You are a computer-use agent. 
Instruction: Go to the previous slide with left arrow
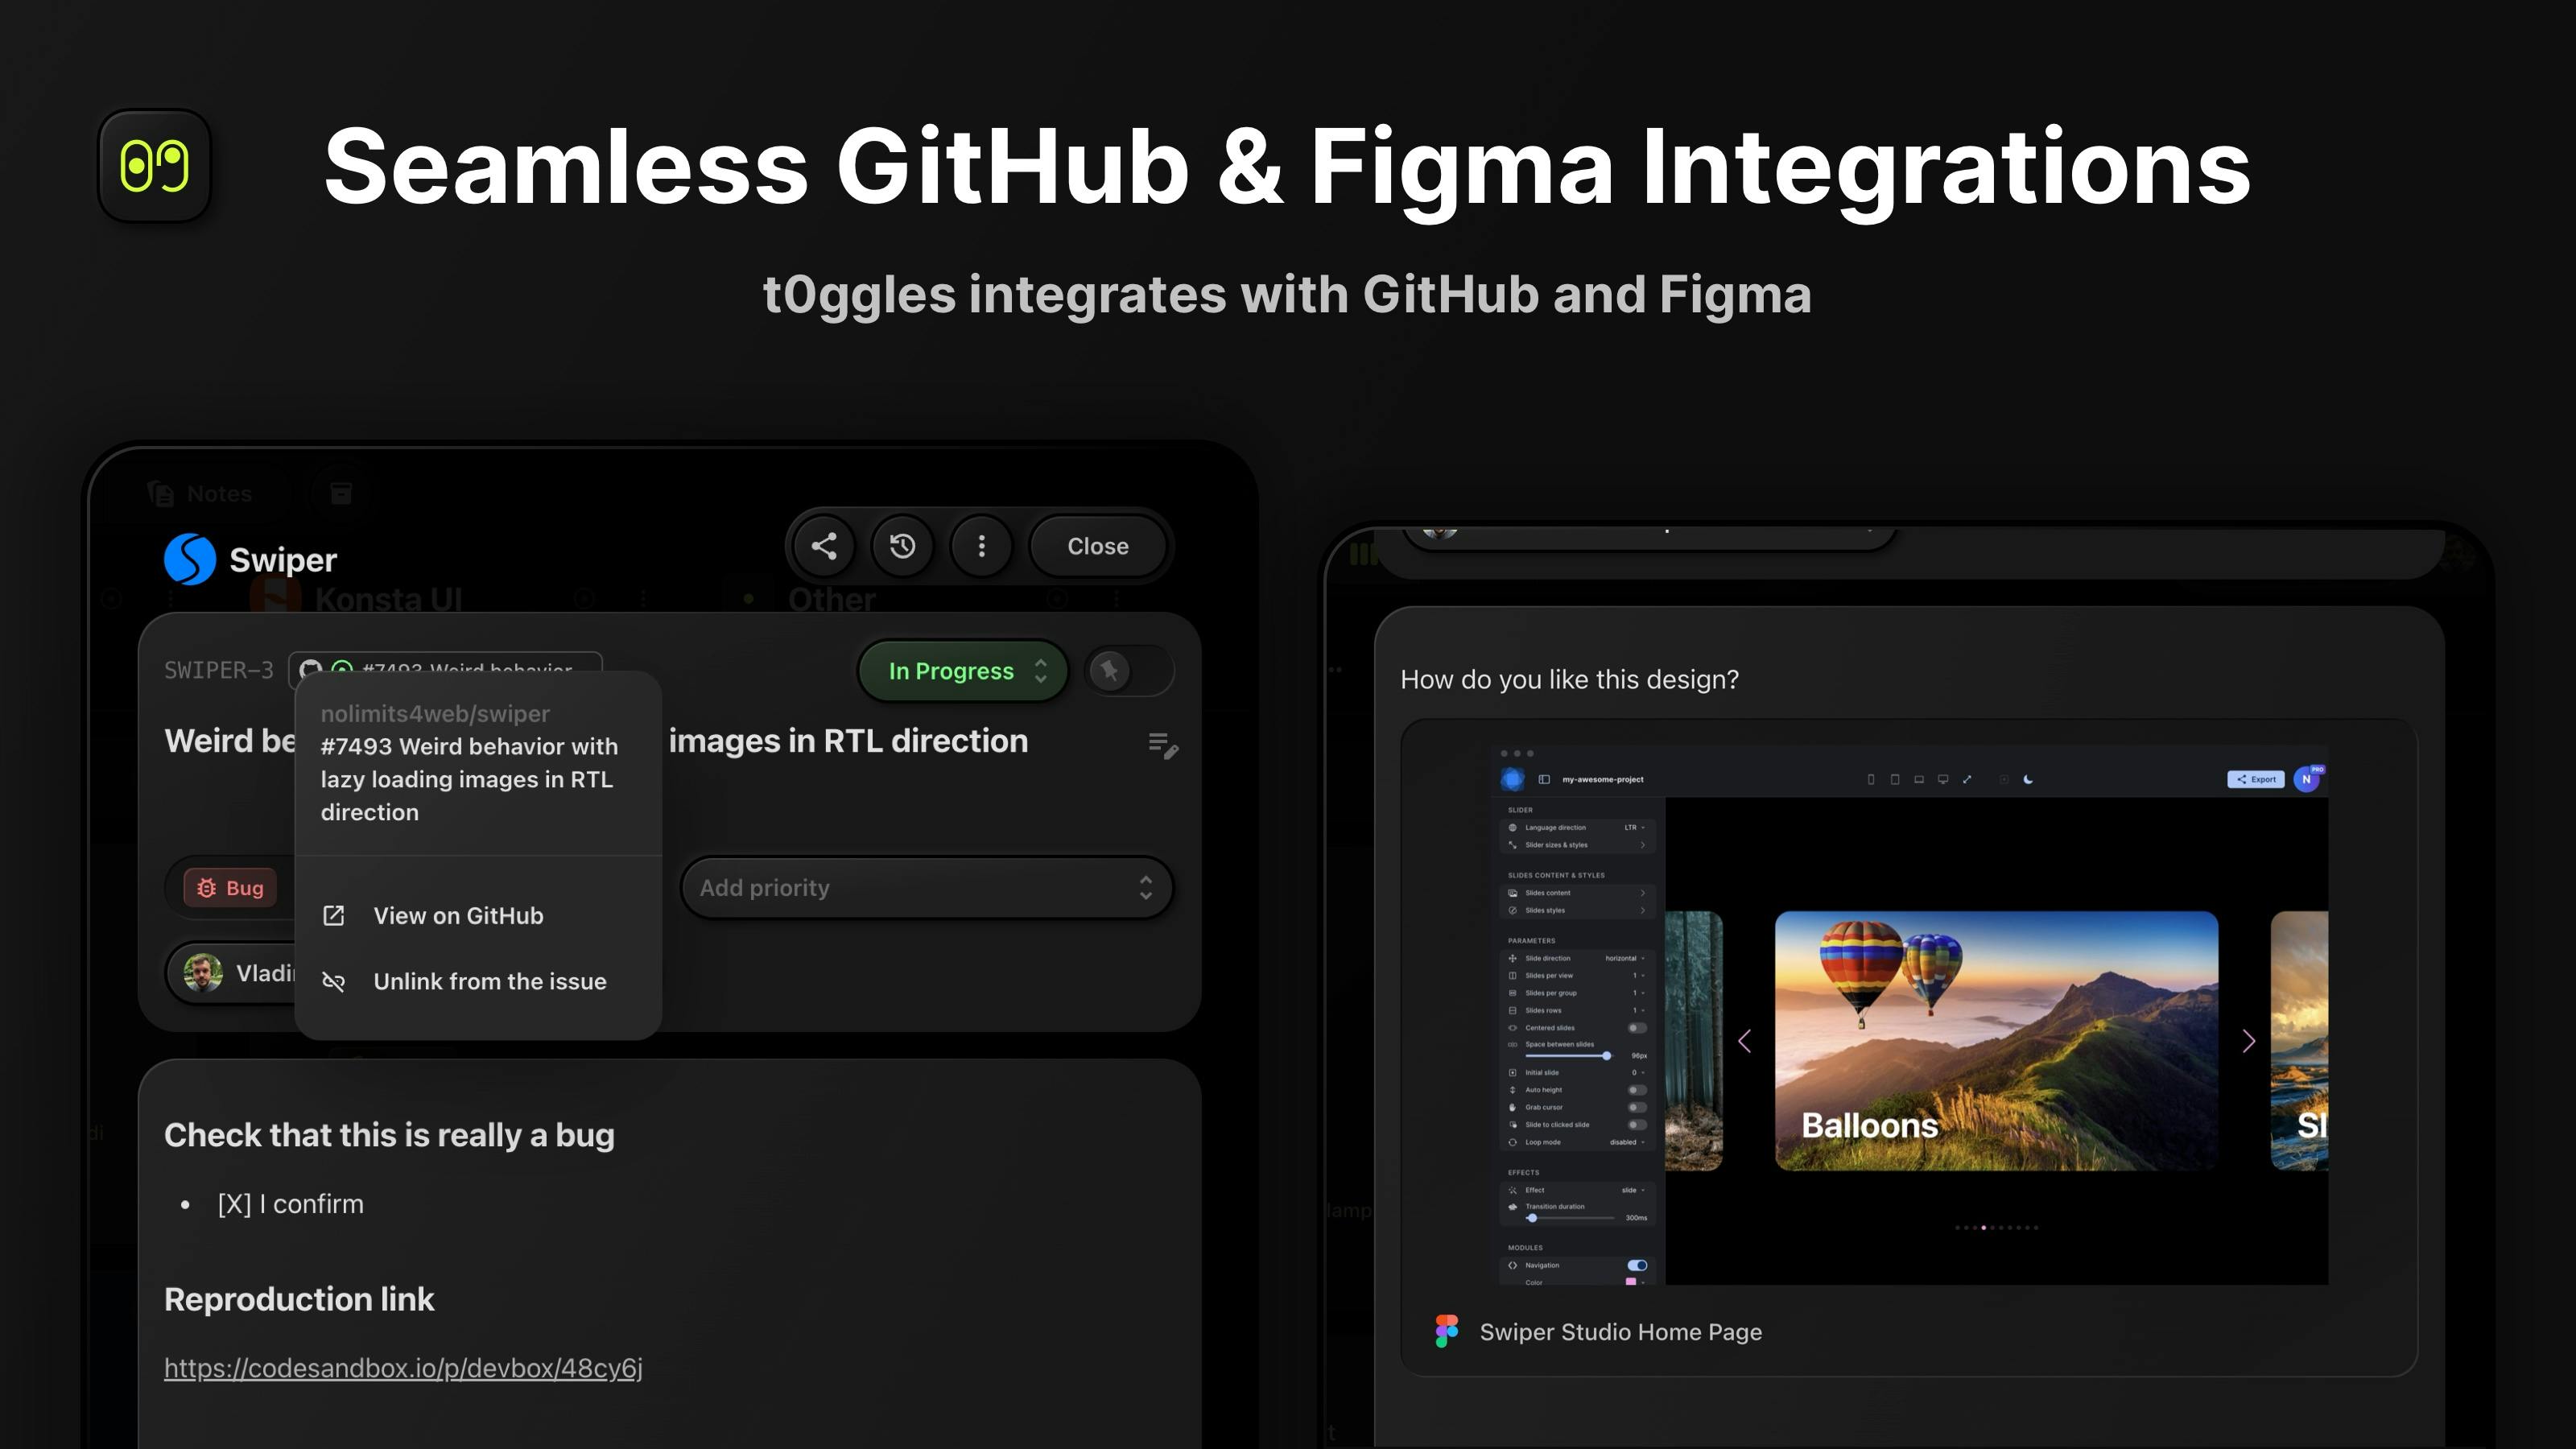pos(1745,1041)
